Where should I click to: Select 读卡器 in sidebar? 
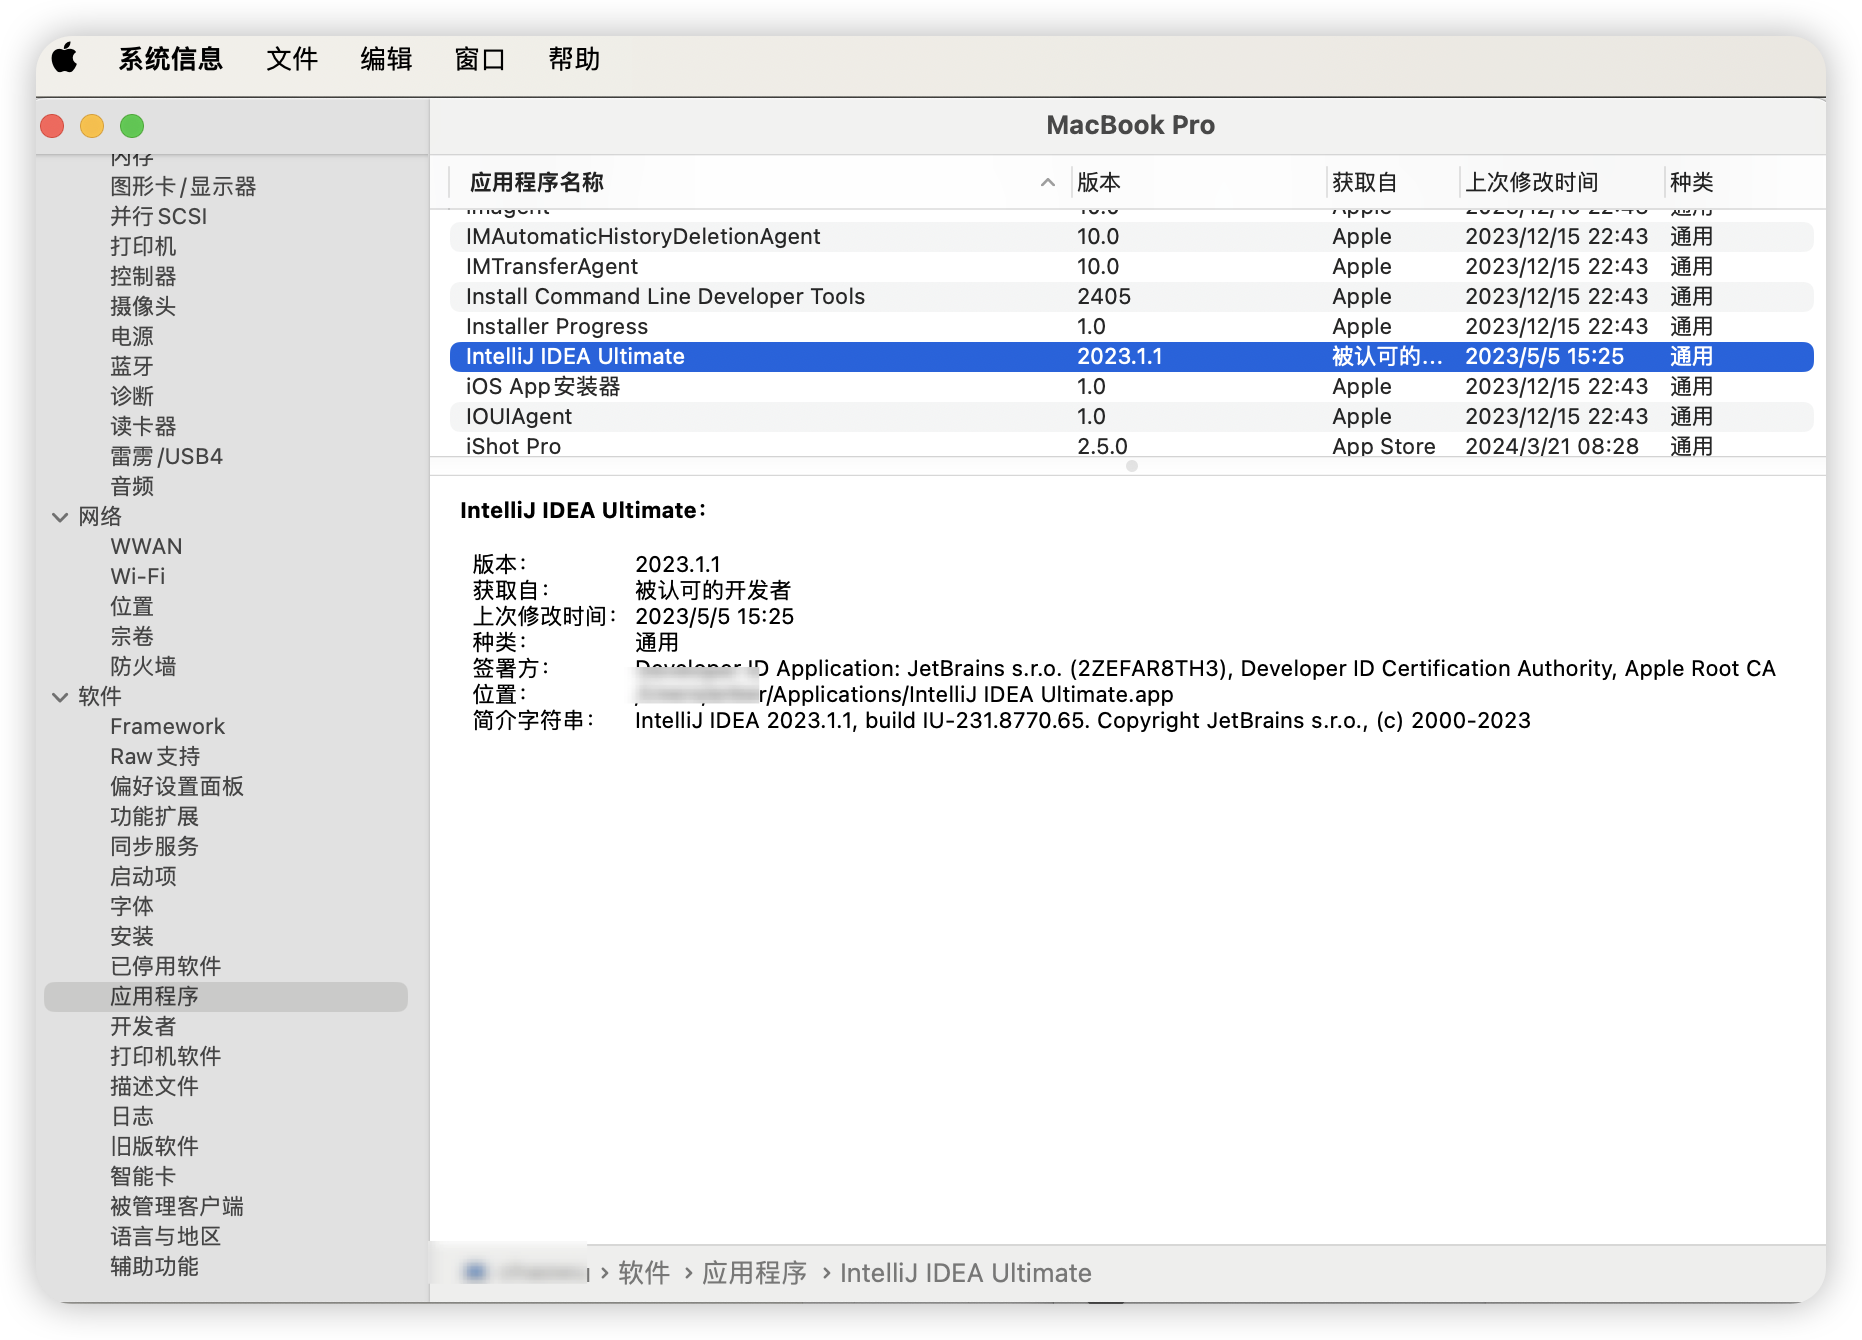[143, 427]
